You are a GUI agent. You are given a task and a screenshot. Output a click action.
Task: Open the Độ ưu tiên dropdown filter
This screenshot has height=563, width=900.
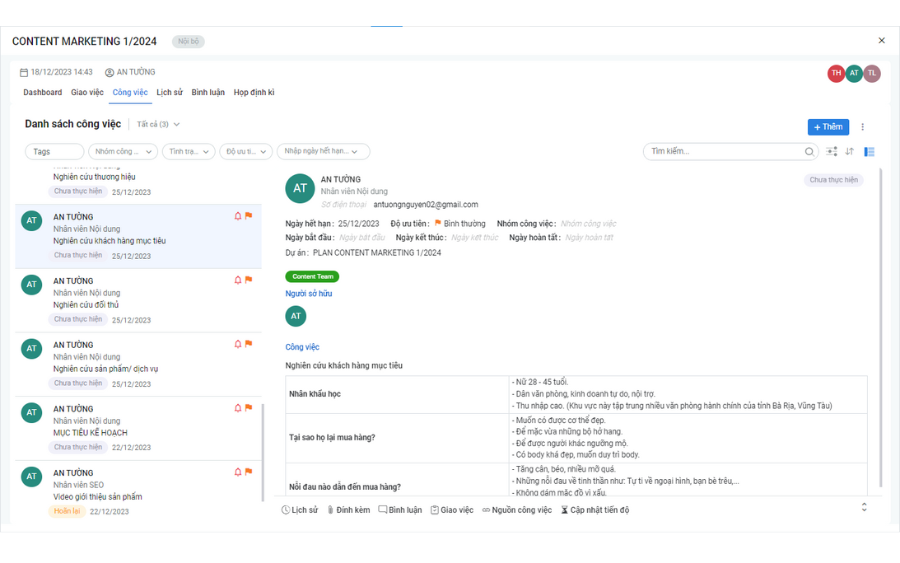[x=246, y=152]
